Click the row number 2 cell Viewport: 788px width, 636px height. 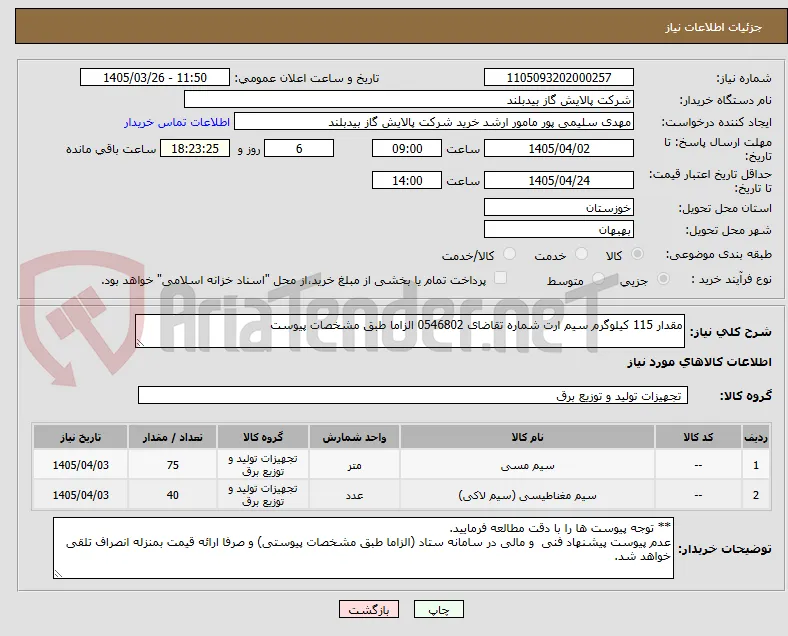tap(755, 495)
